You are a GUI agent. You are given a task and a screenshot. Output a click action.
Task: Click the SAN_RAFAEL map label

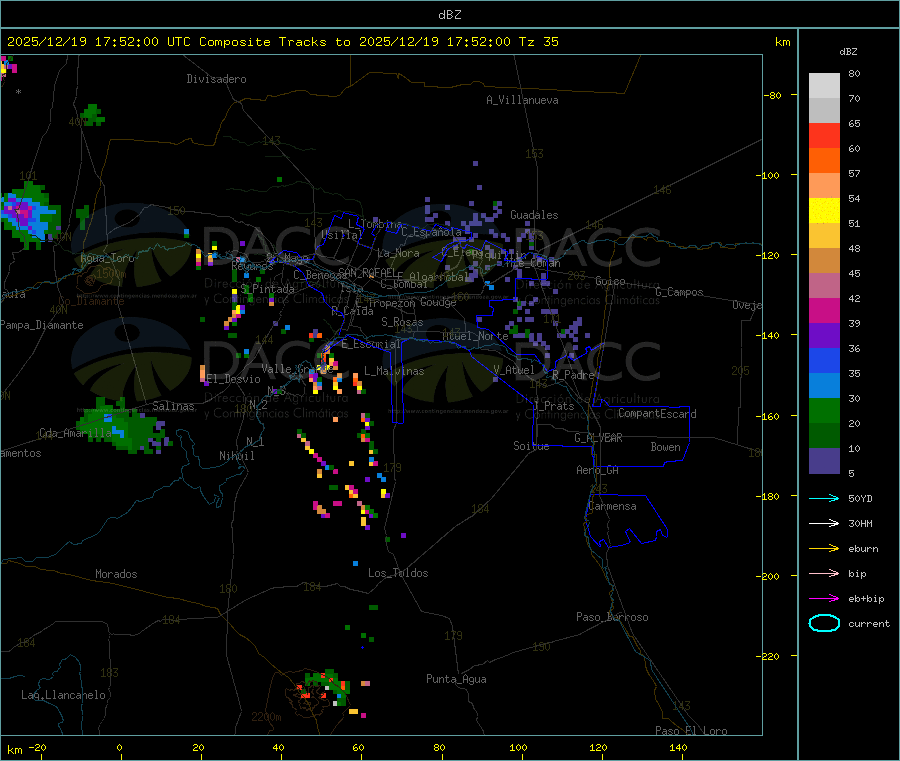(367, 272)
